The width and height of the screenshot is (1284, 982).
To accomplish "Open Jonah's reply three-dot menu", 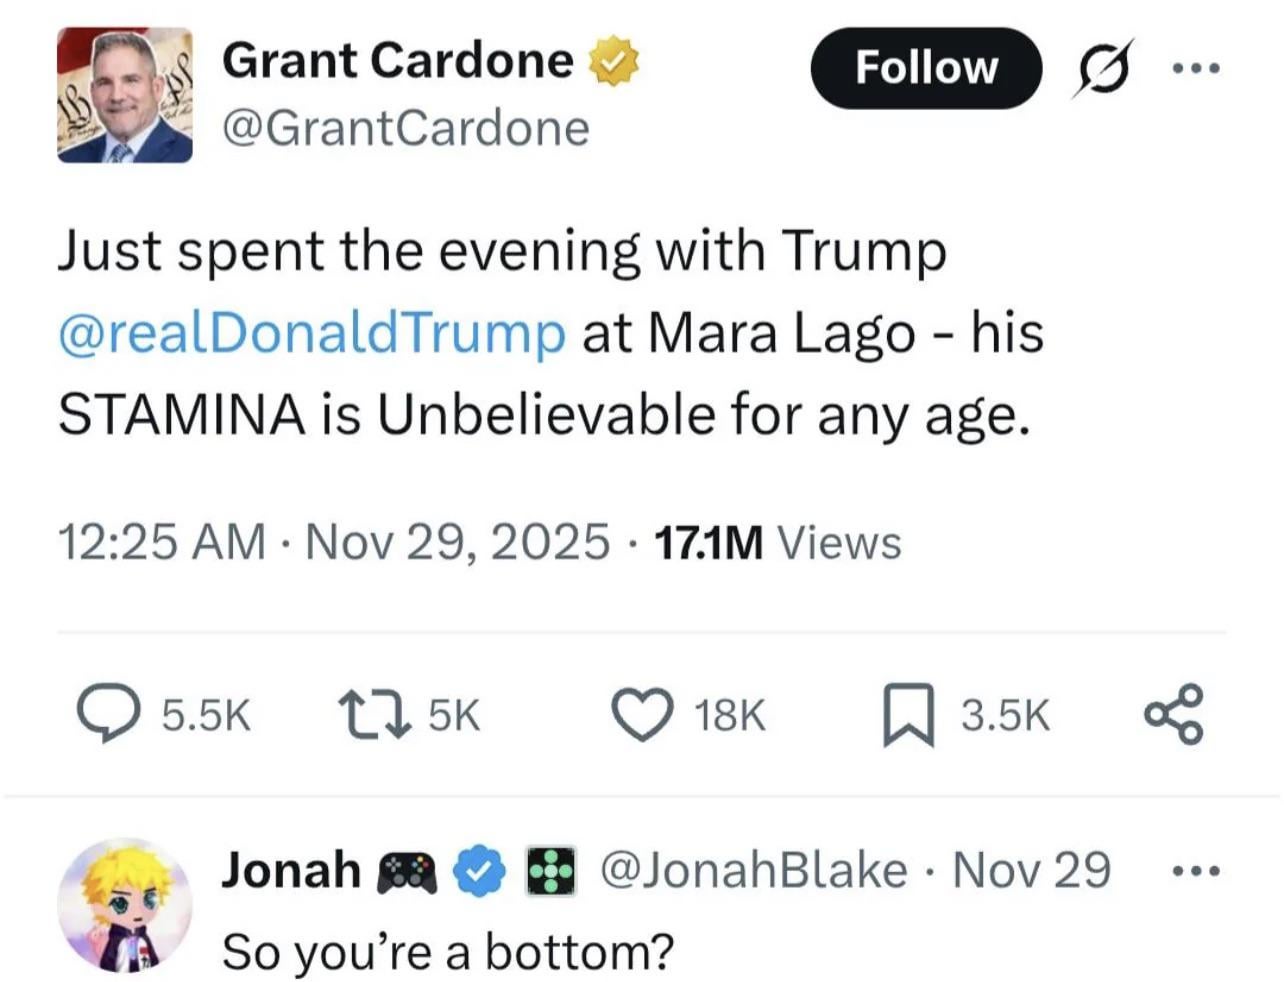I will [1195, 871].
